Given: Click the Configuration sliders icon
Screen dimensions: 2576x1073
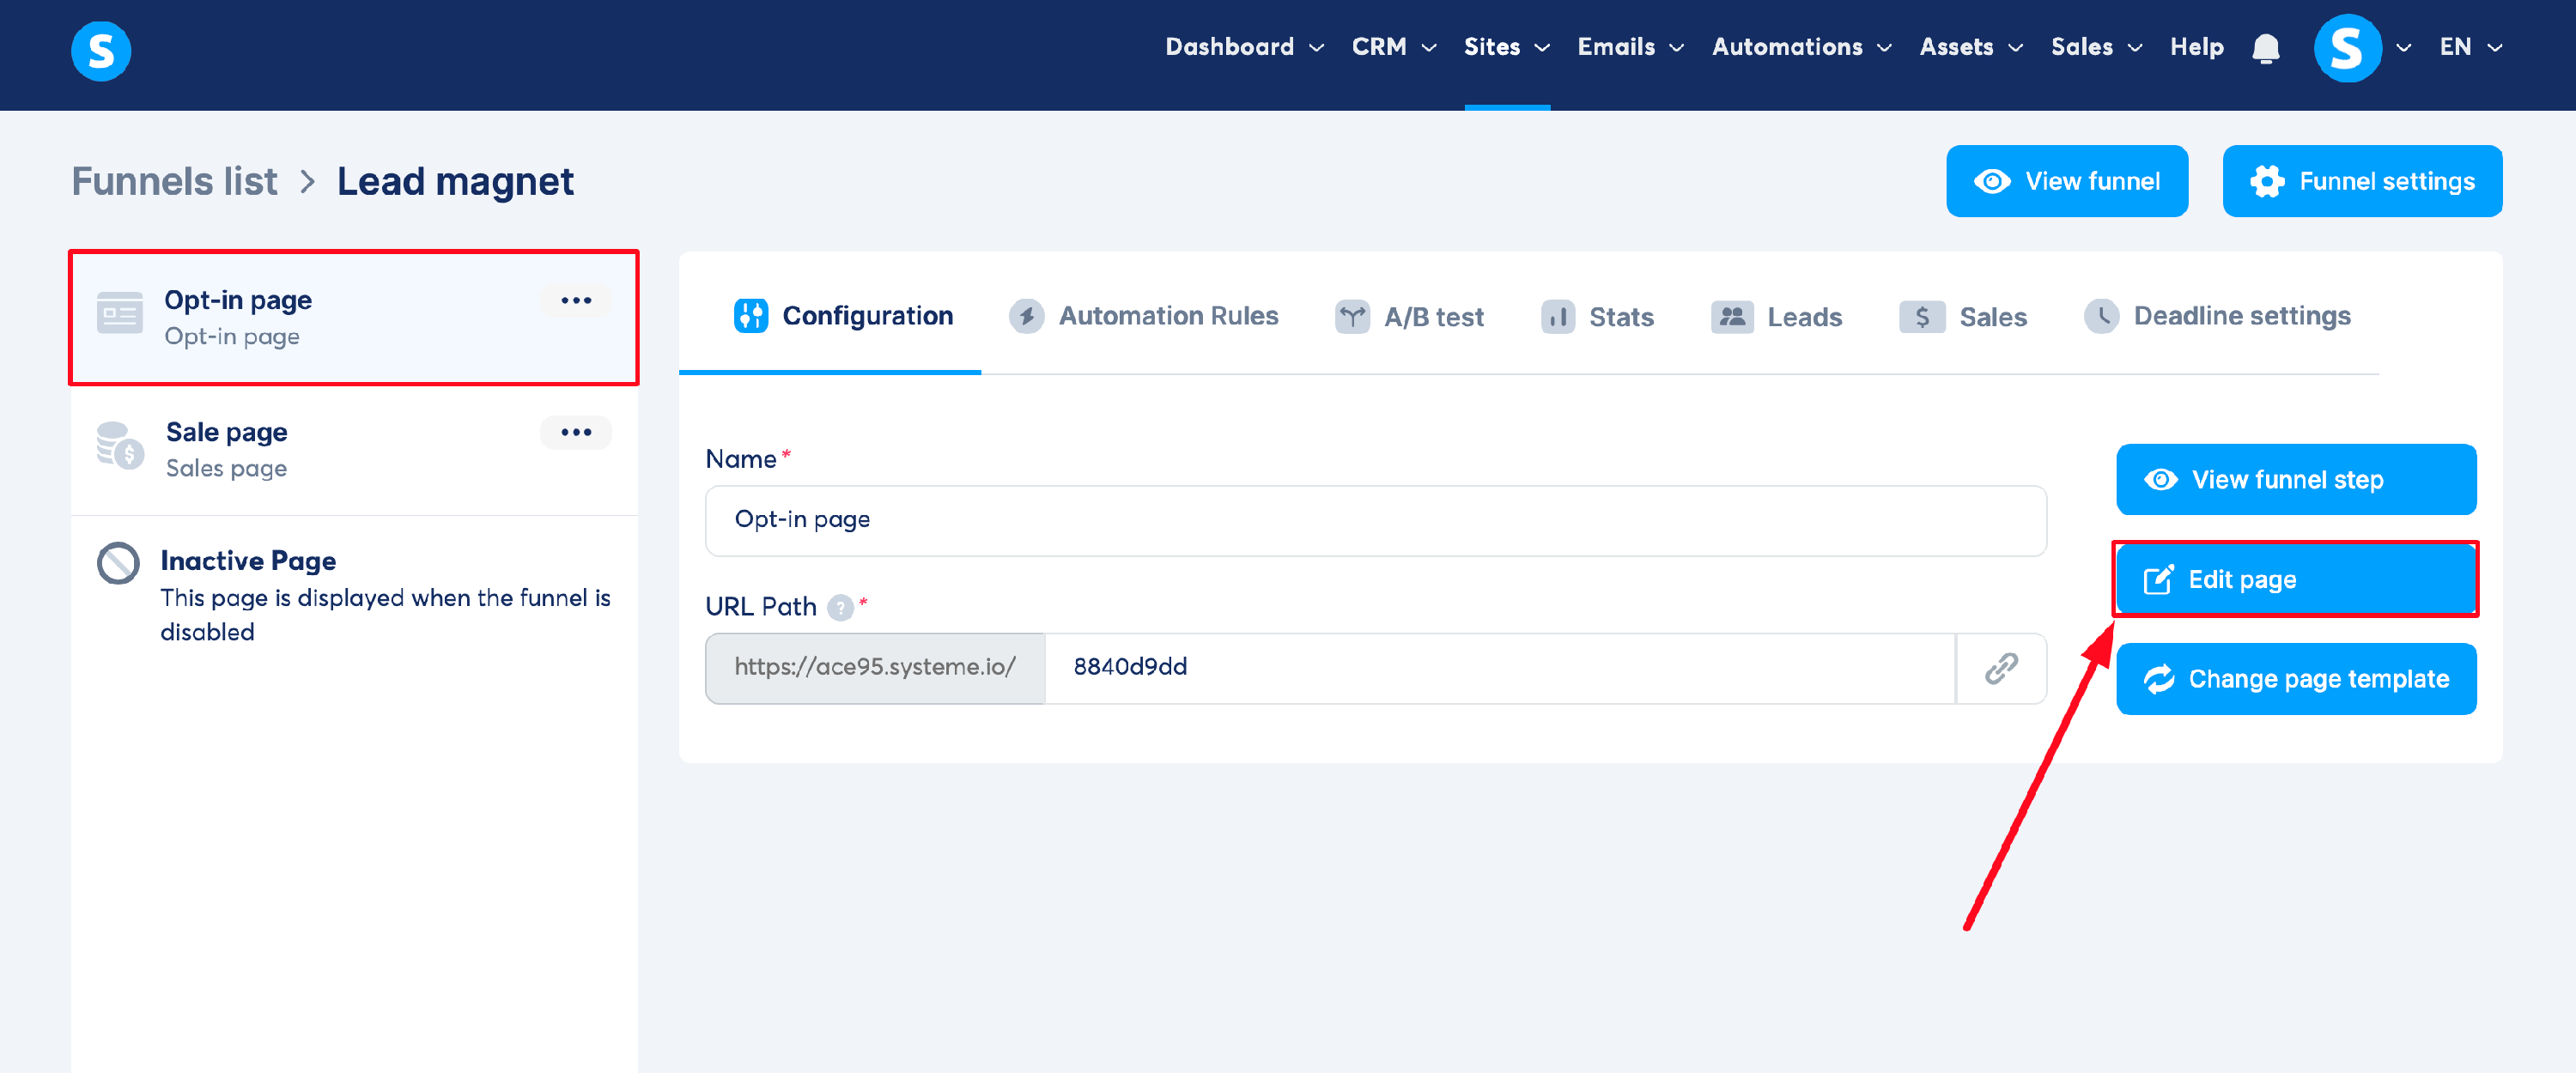Looking at the screenshot, I should [x=751, y=315].
